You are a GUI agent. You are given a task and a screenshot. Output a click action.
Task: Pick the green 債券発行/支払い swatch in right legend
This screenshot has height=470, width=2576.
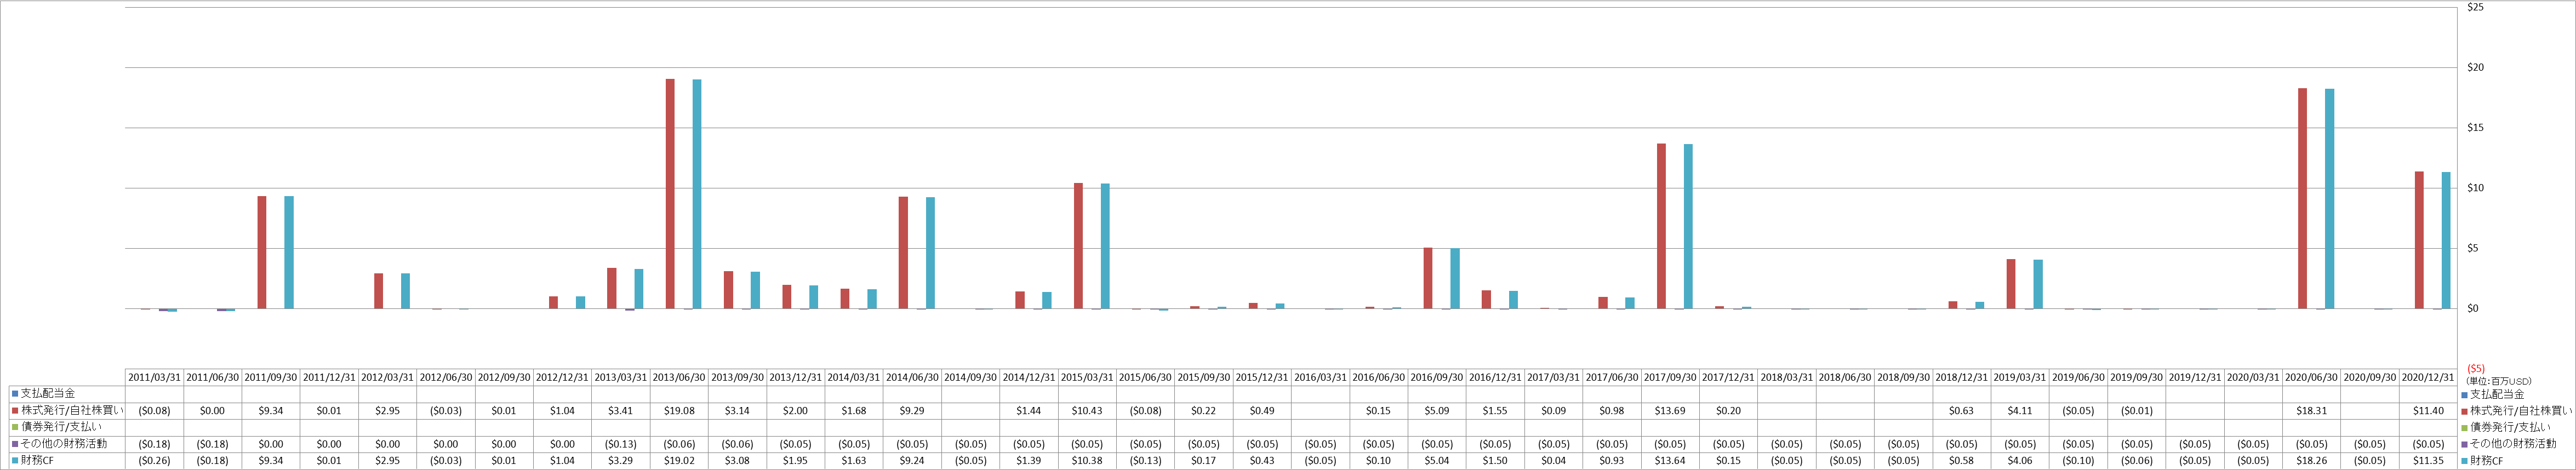(2465, 428)
